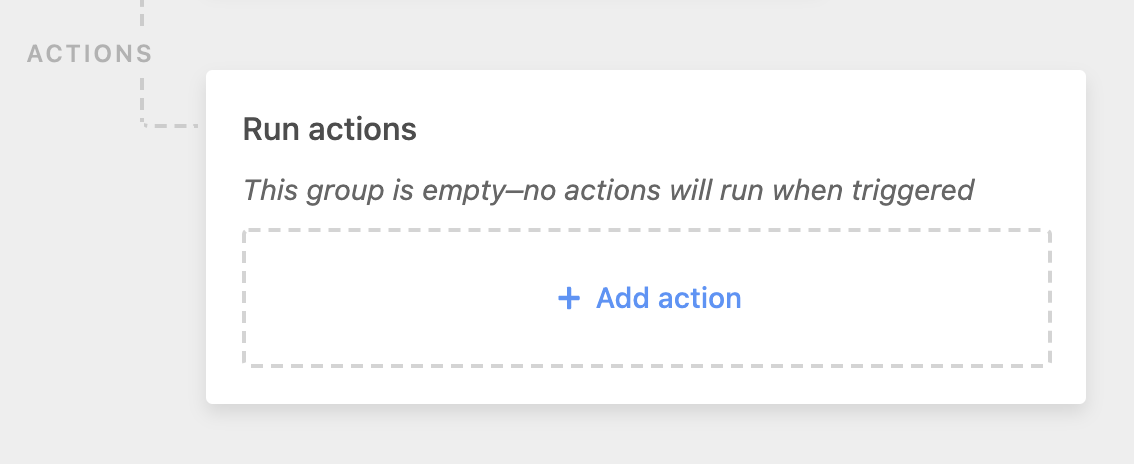The height and width of the screenshot is (464, 1134).
Task: Click the blue plus icon
Action: coord(568,298)
